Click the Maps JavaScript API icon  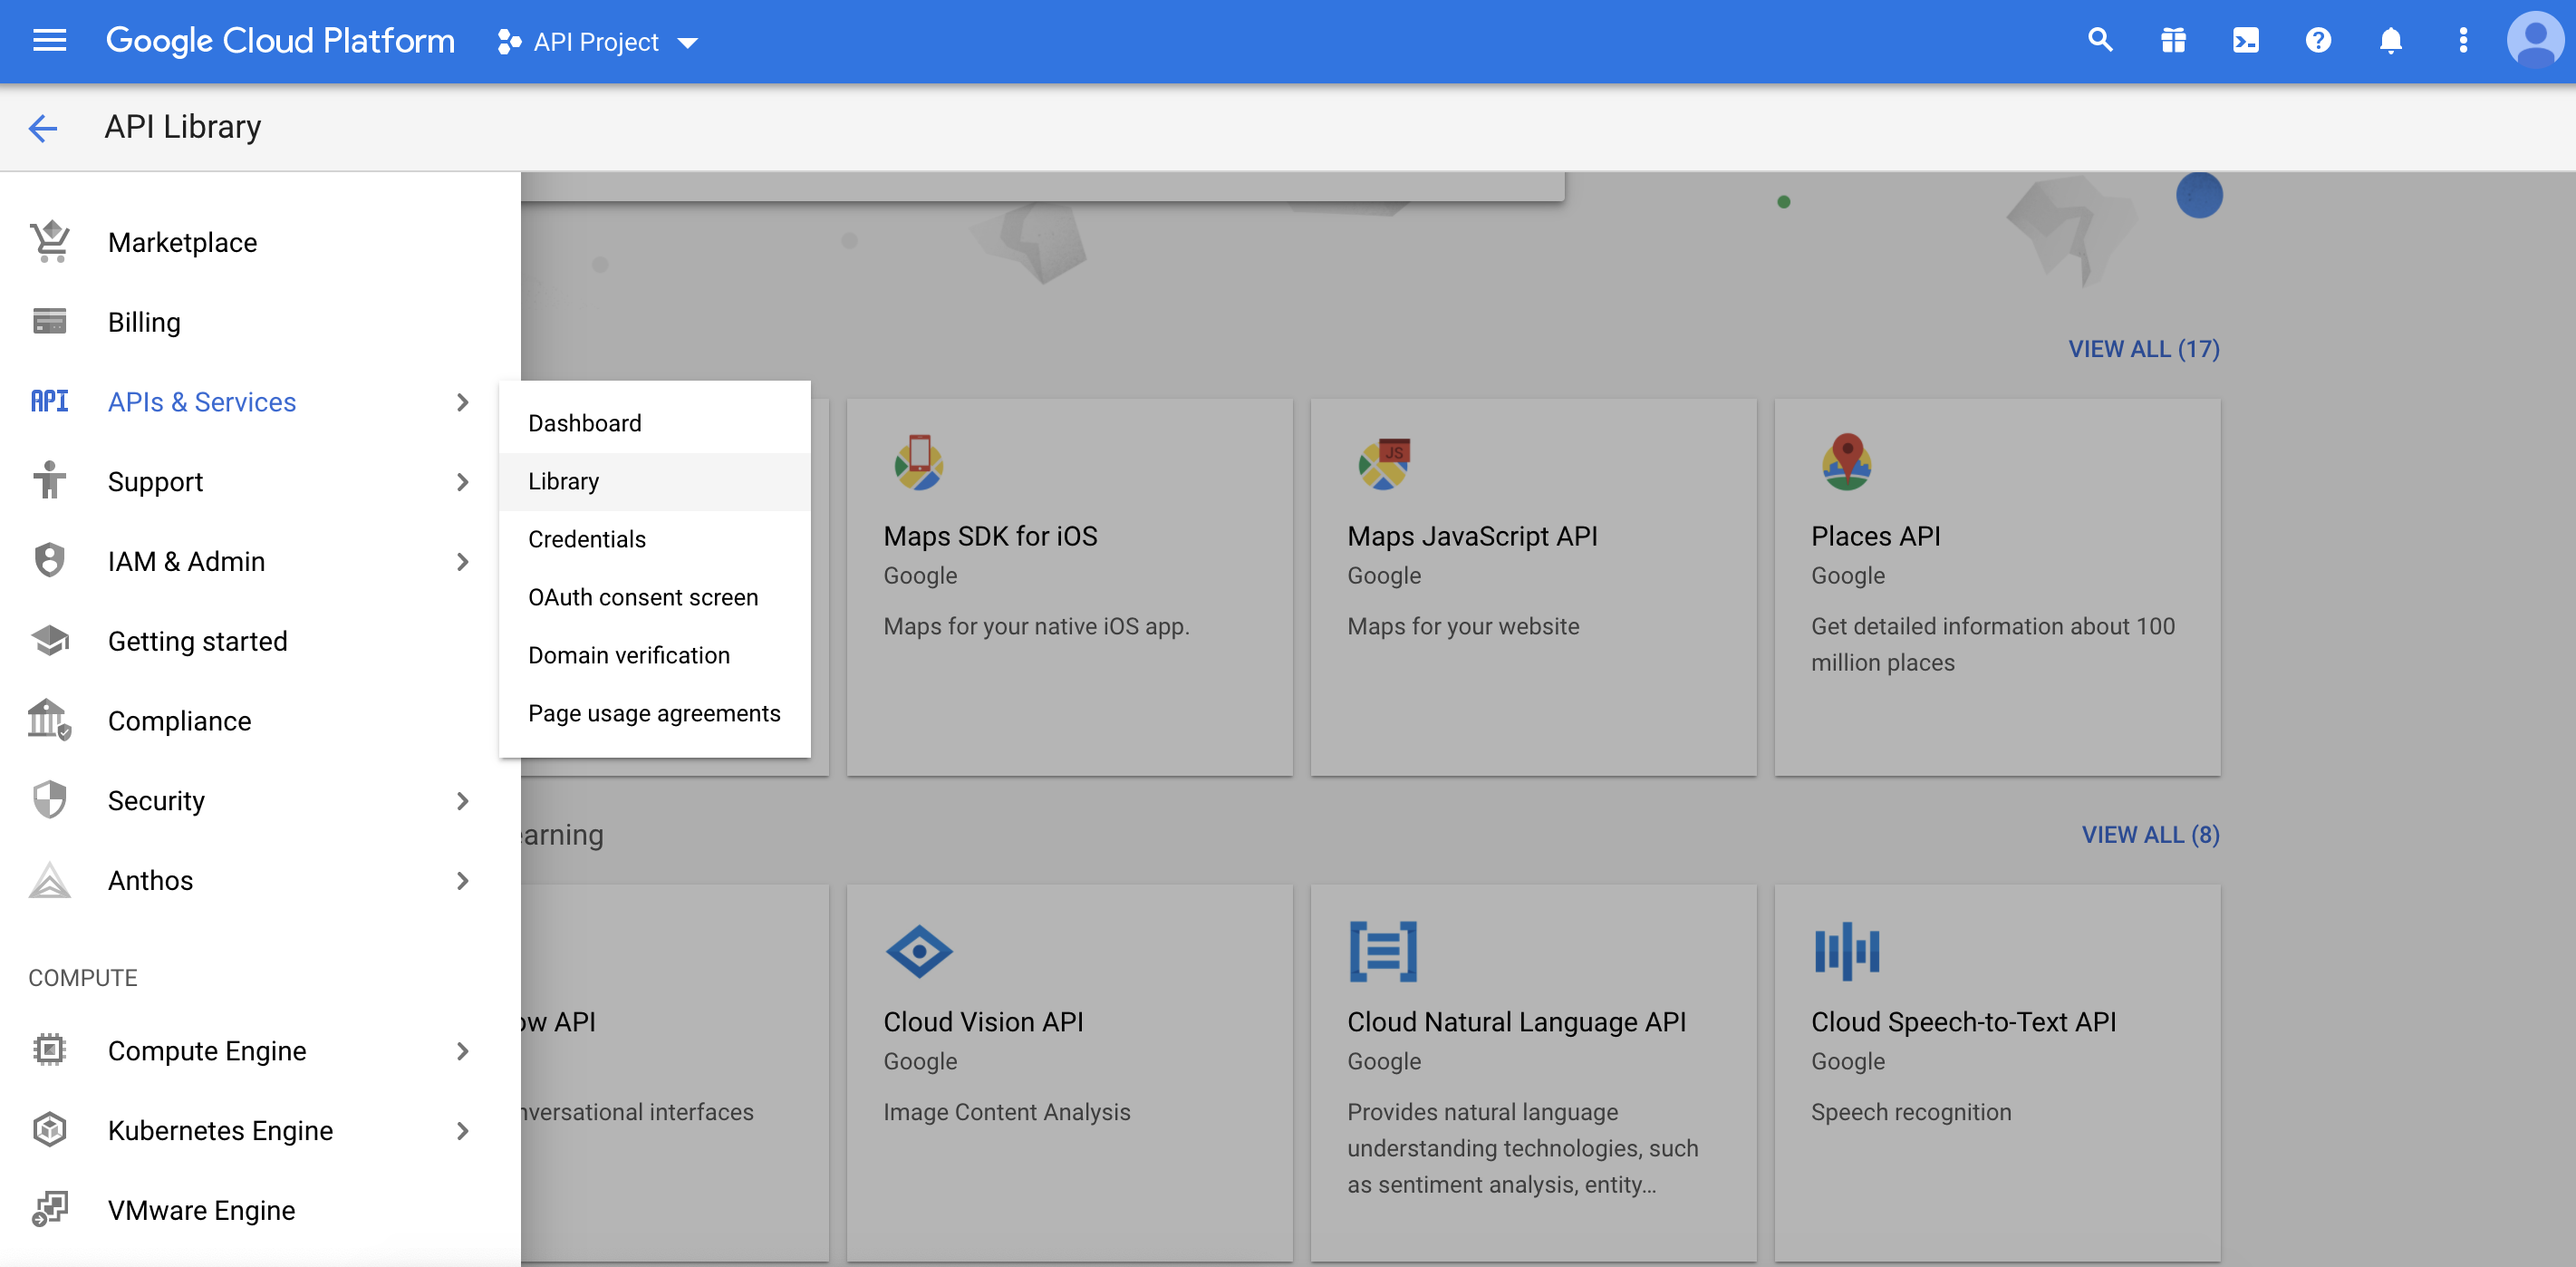[x=1384, y=463]
